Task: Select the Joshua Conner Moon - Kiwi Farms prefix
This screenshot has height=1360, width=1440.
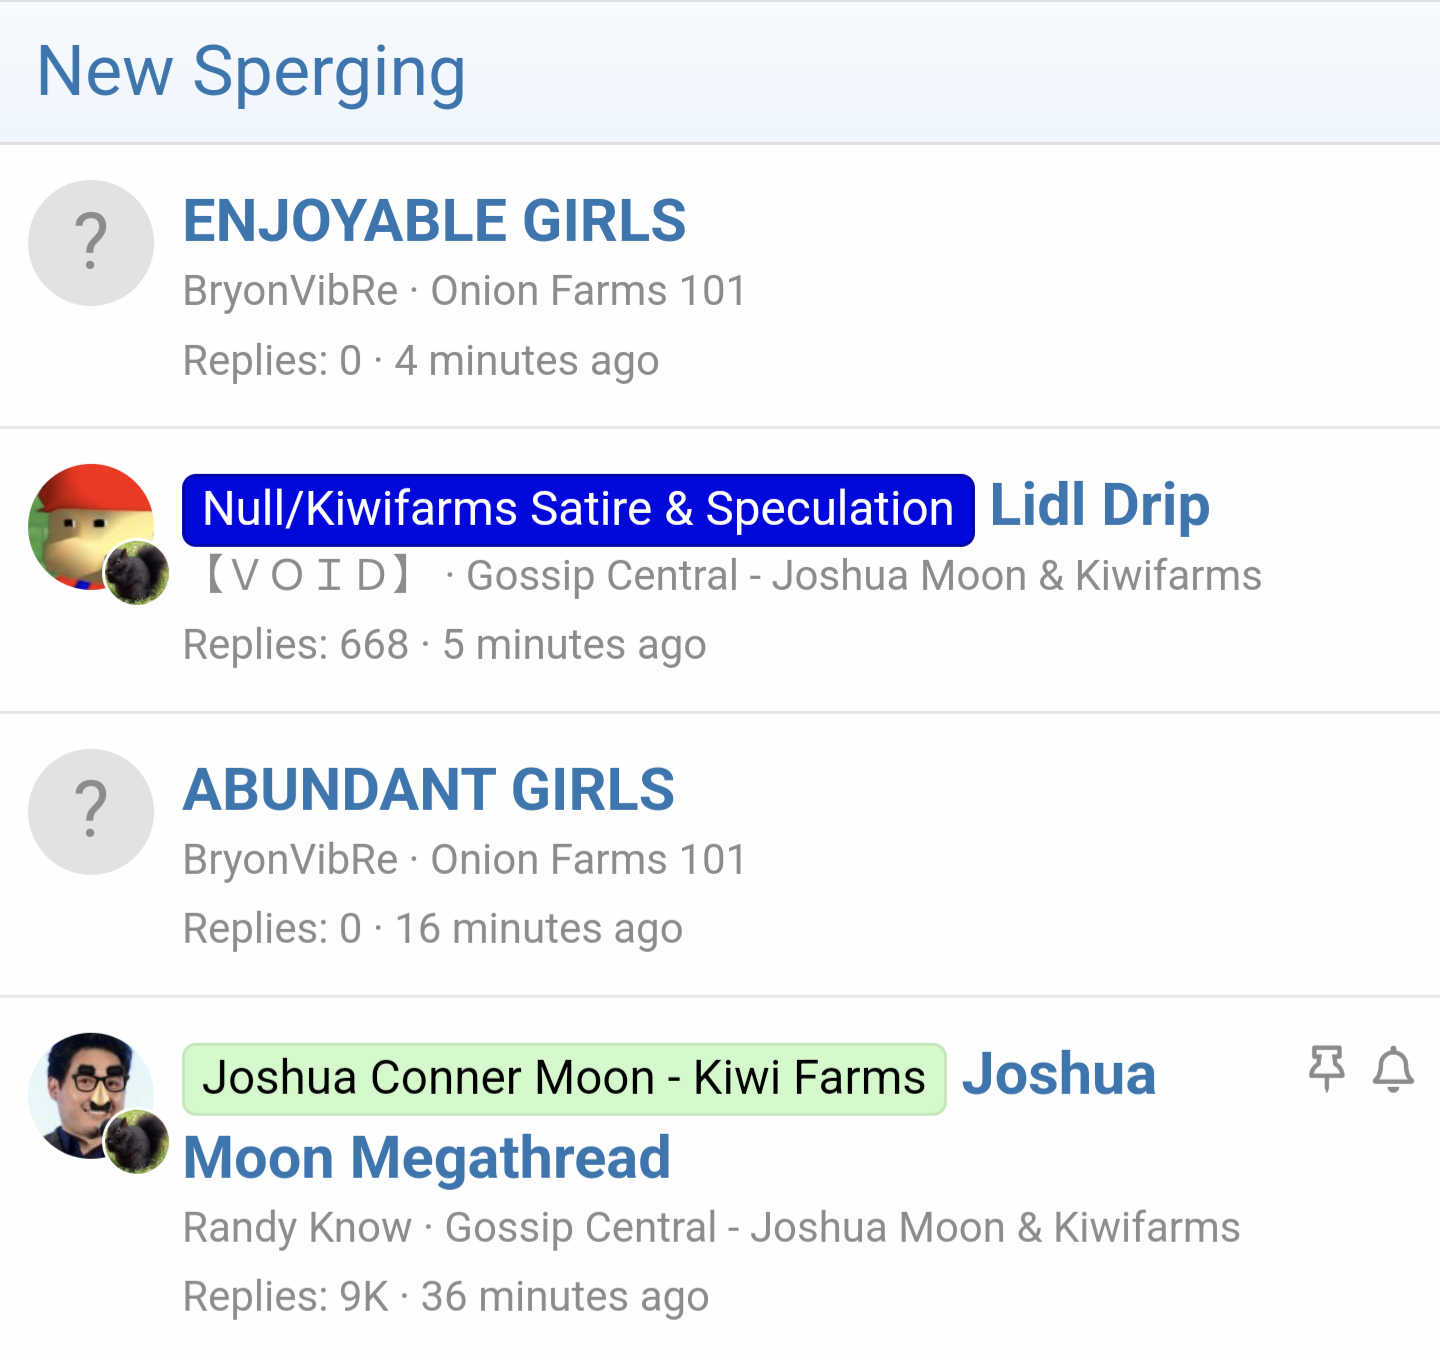Action: pos(564,1079)
